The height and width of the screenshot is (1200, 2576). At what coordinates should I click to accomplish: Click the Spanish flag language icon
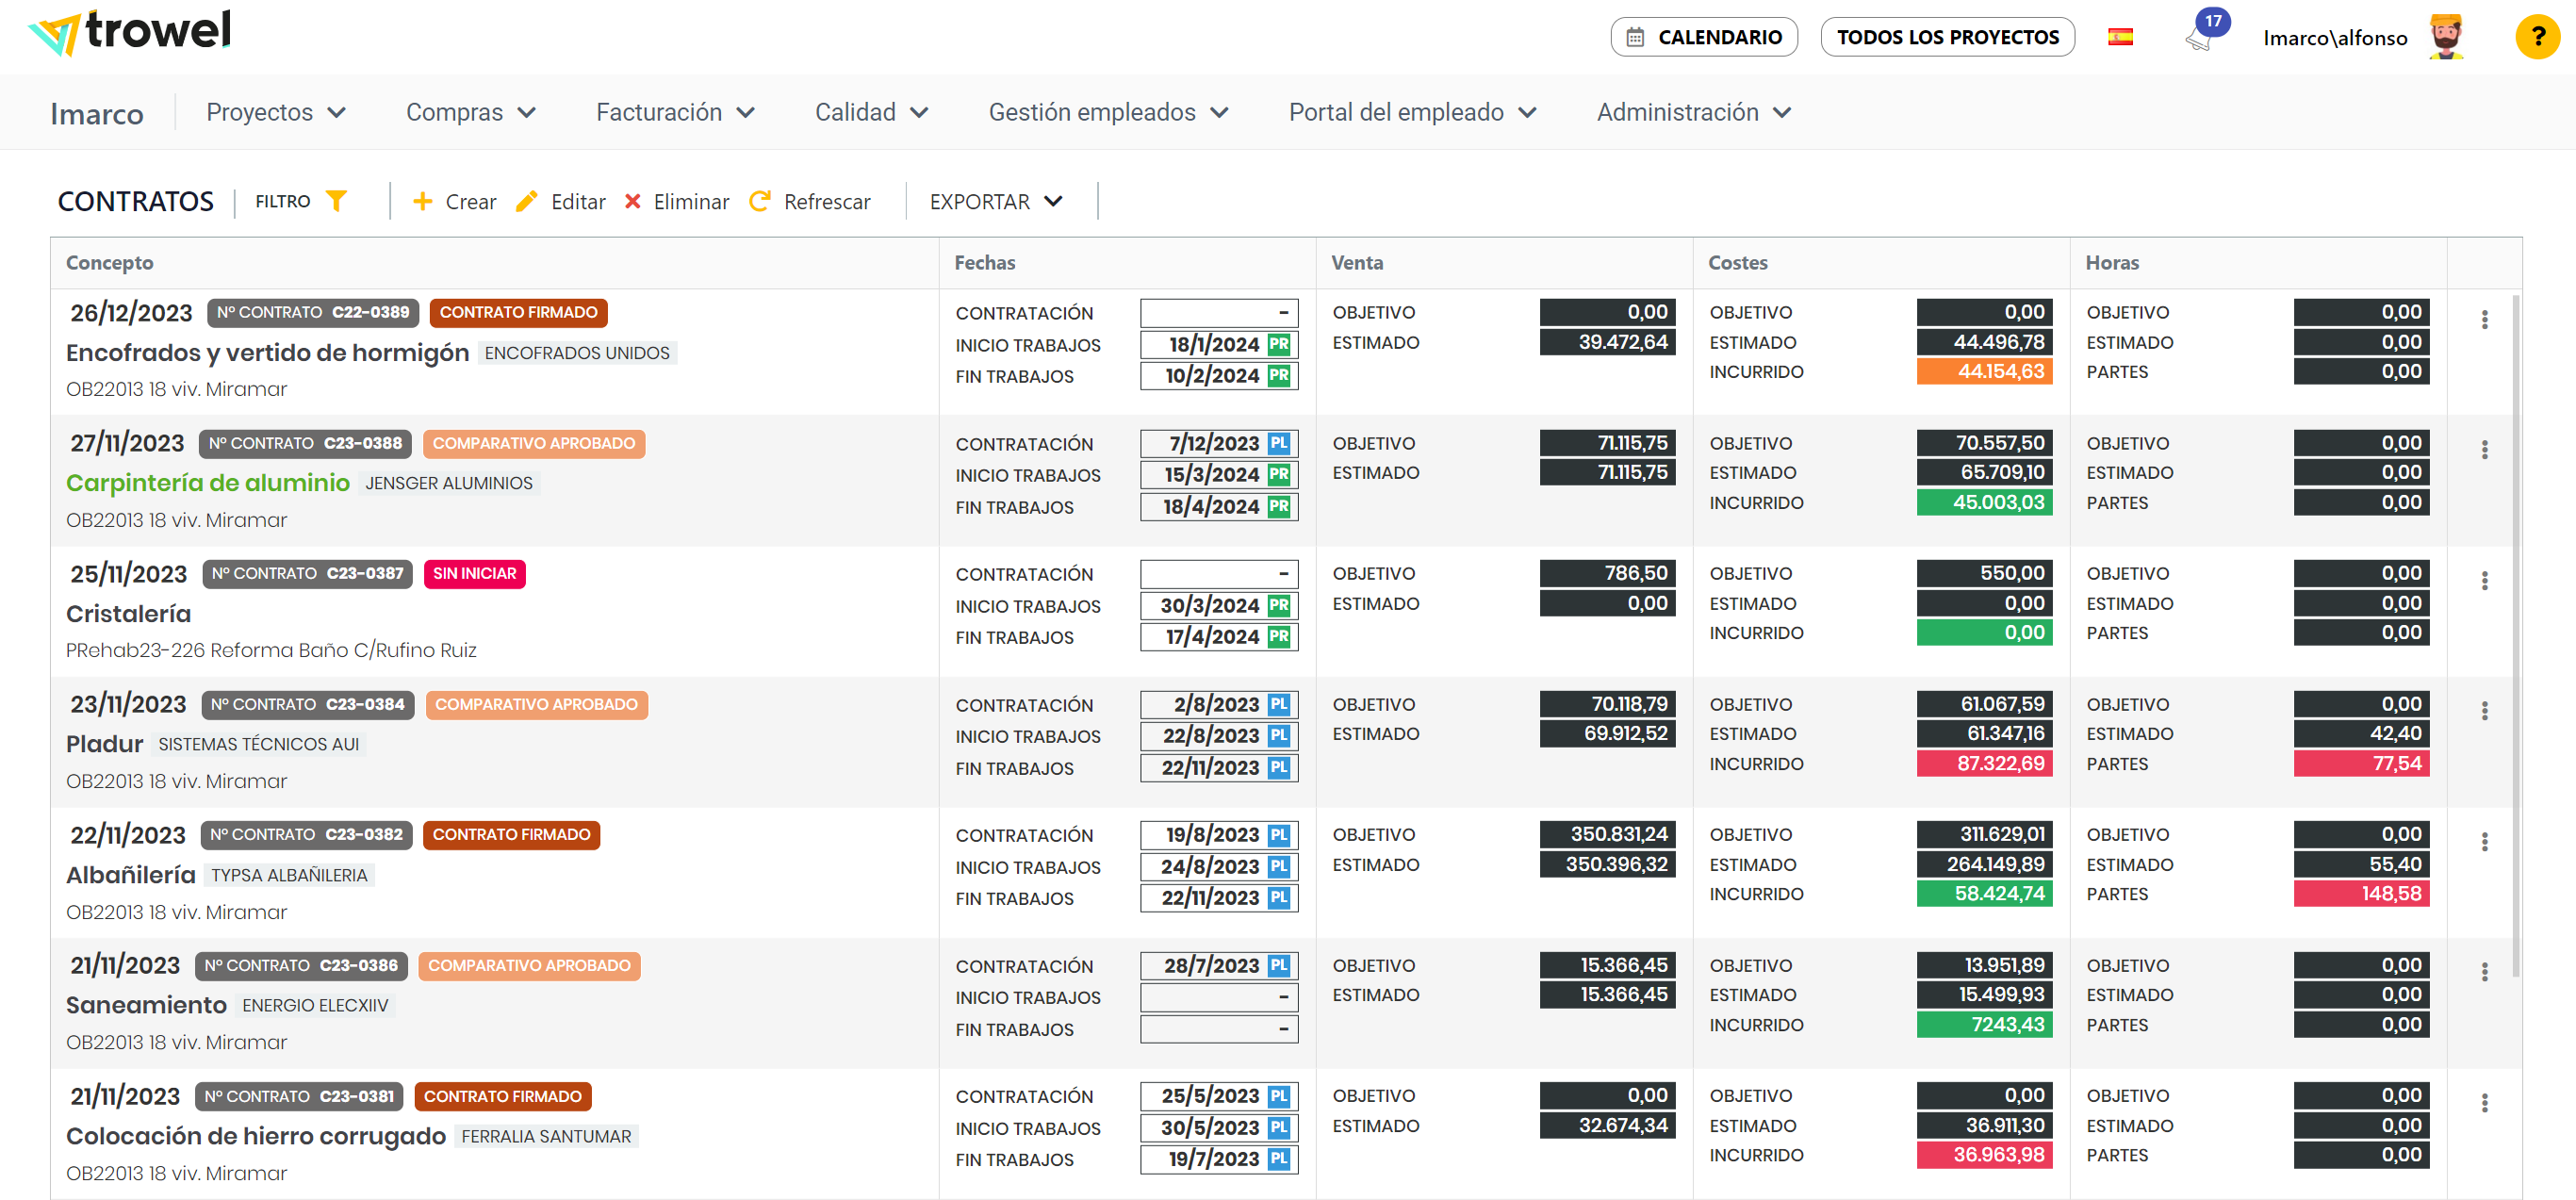(2120, 37)
